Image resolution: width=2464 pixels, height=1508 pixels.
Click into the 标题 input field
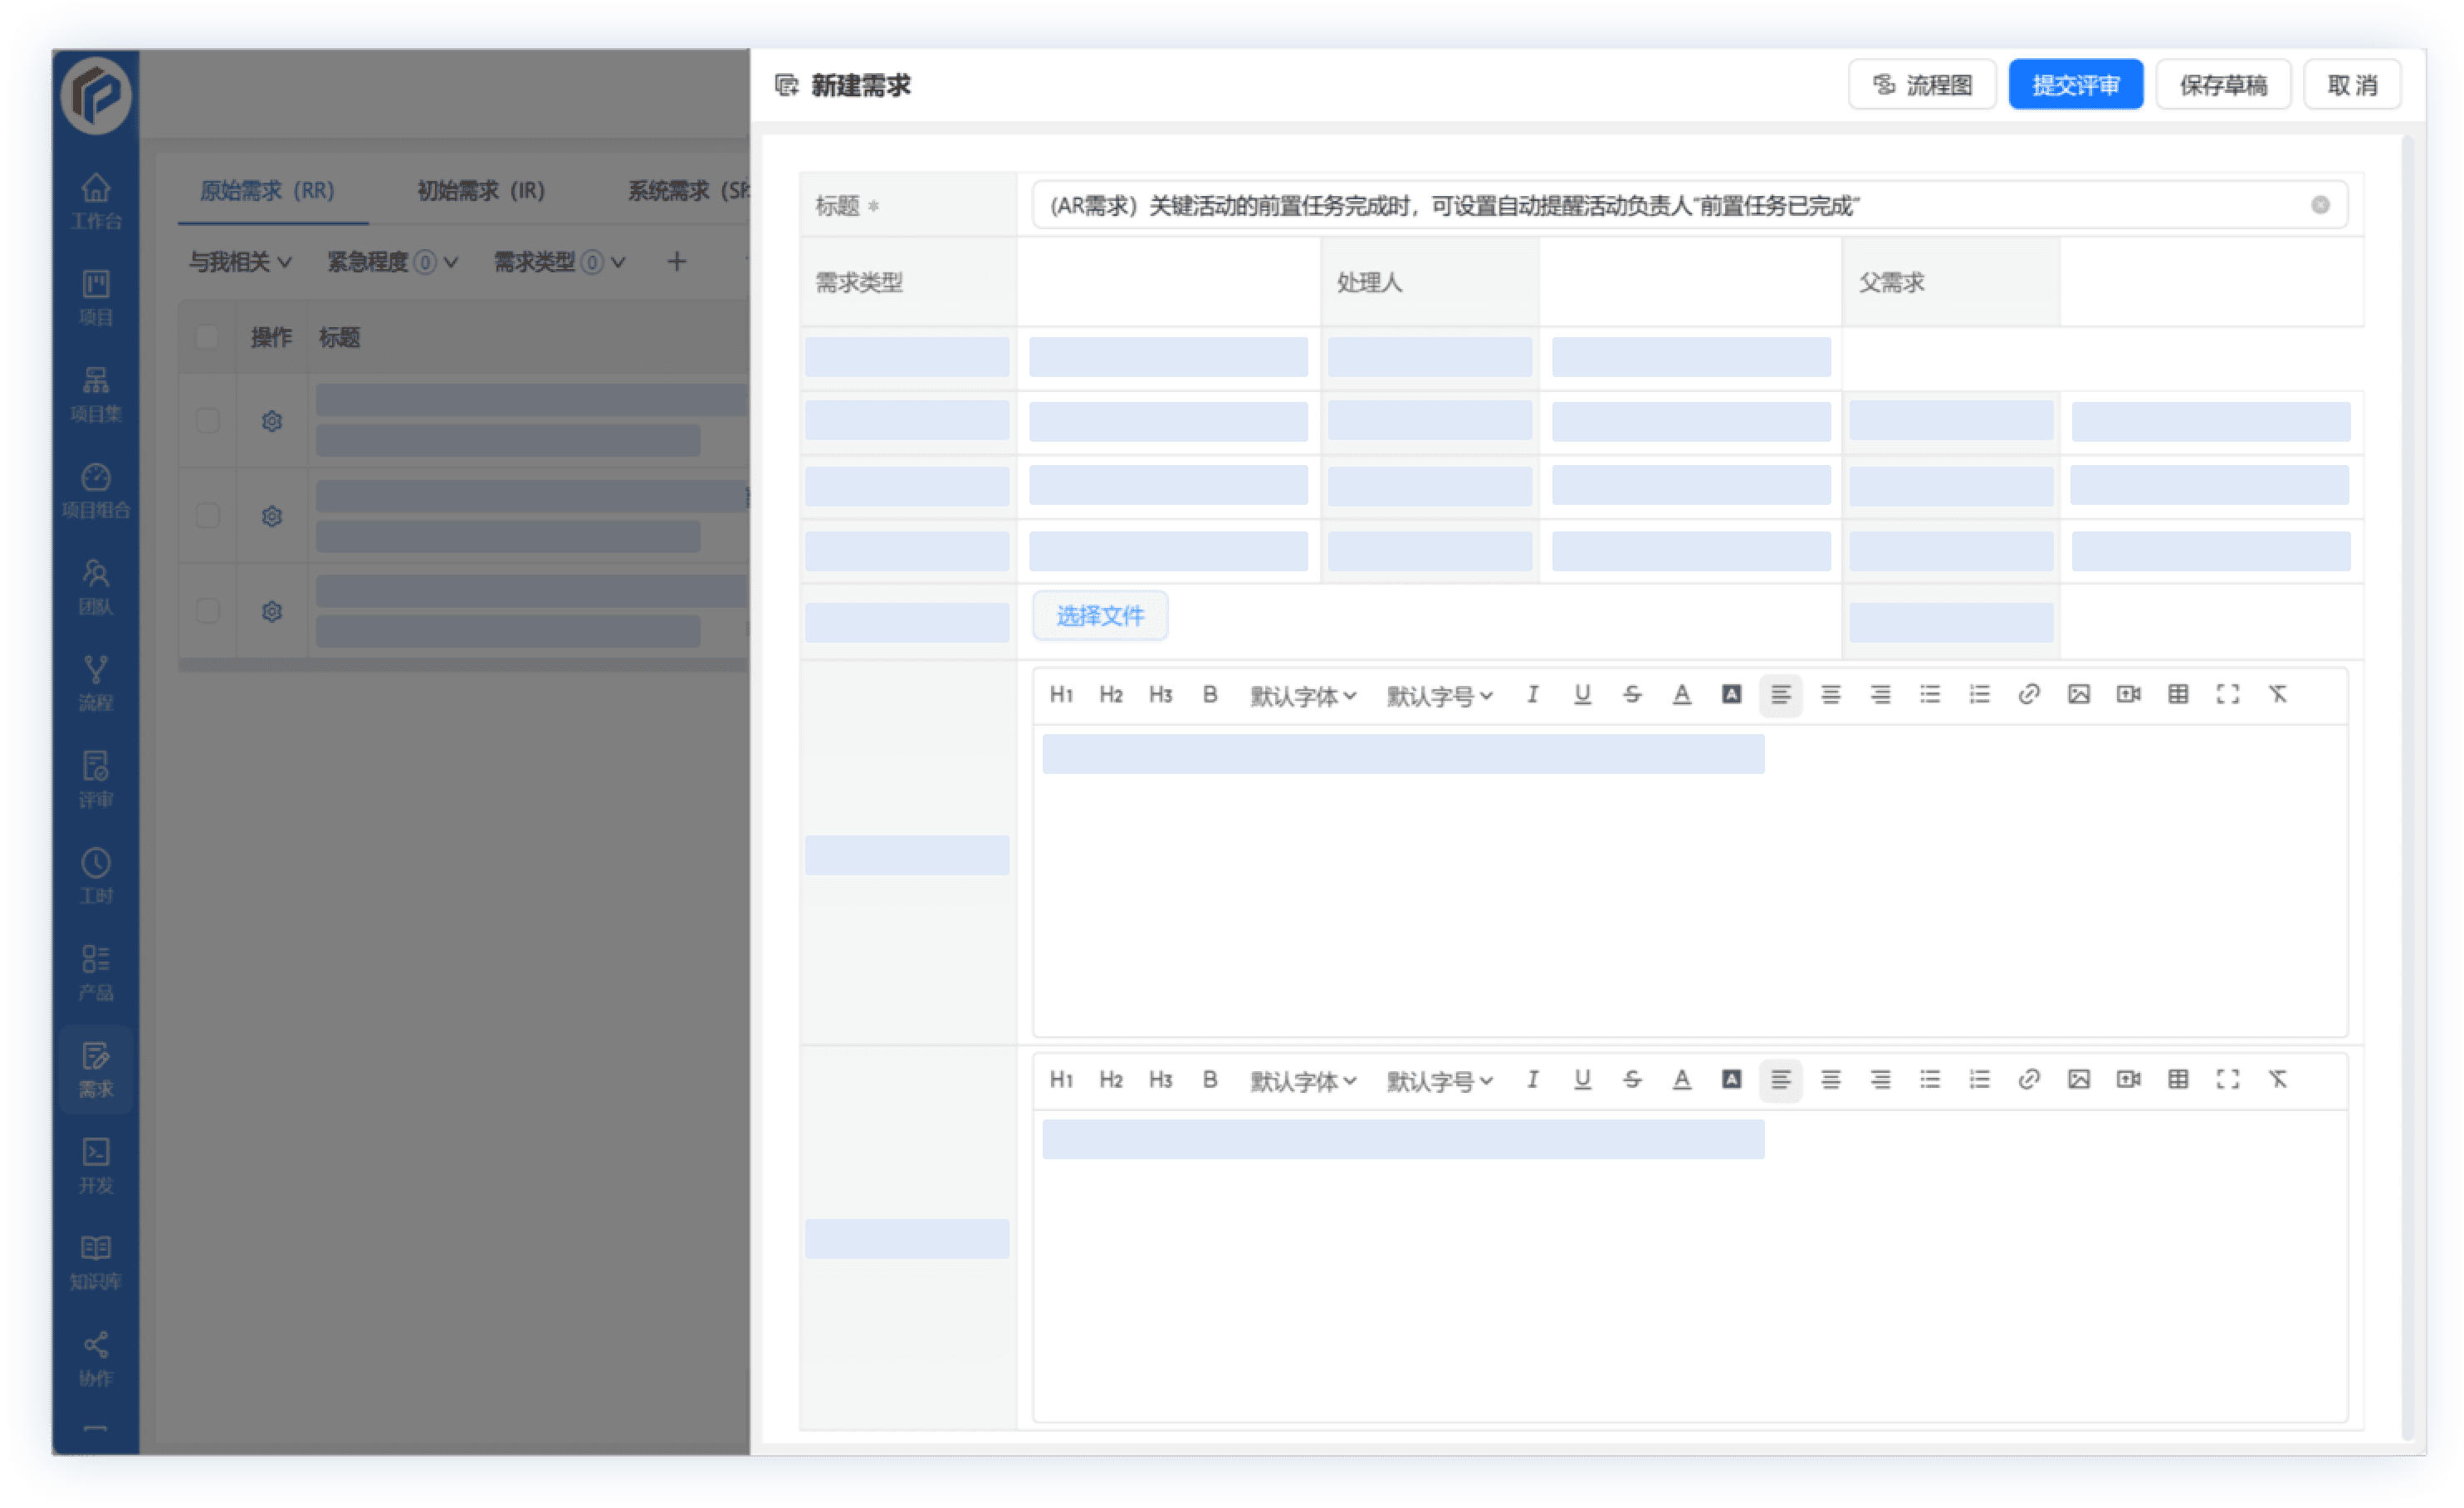click(x=1690, y=205)
